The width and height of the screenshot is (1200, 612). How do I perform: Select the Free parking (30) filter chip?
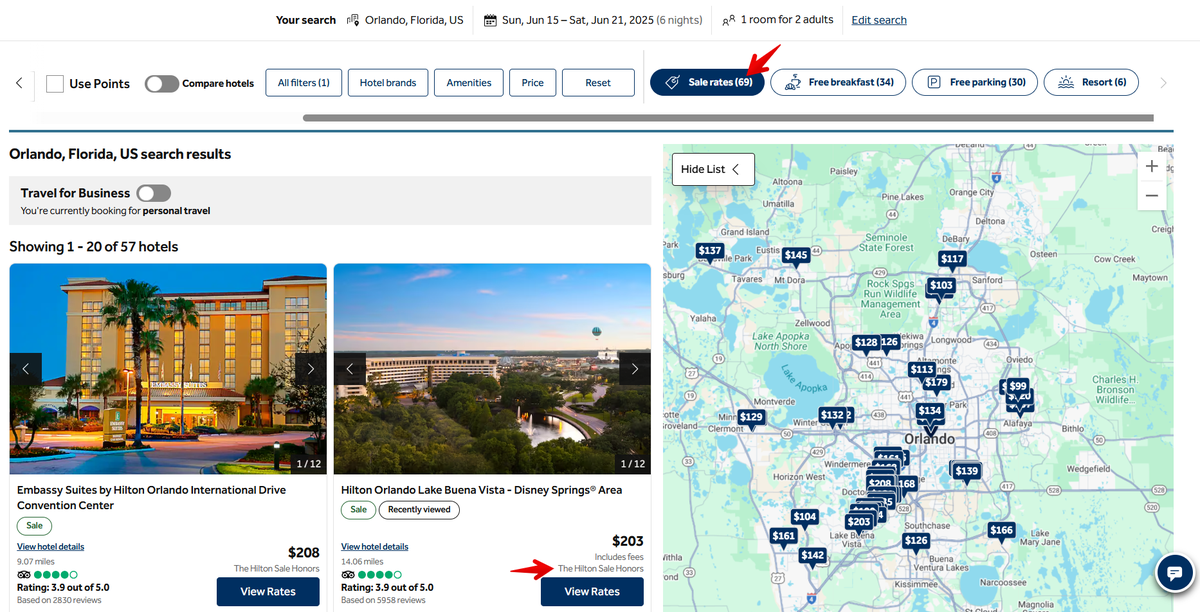pos(975,82)
